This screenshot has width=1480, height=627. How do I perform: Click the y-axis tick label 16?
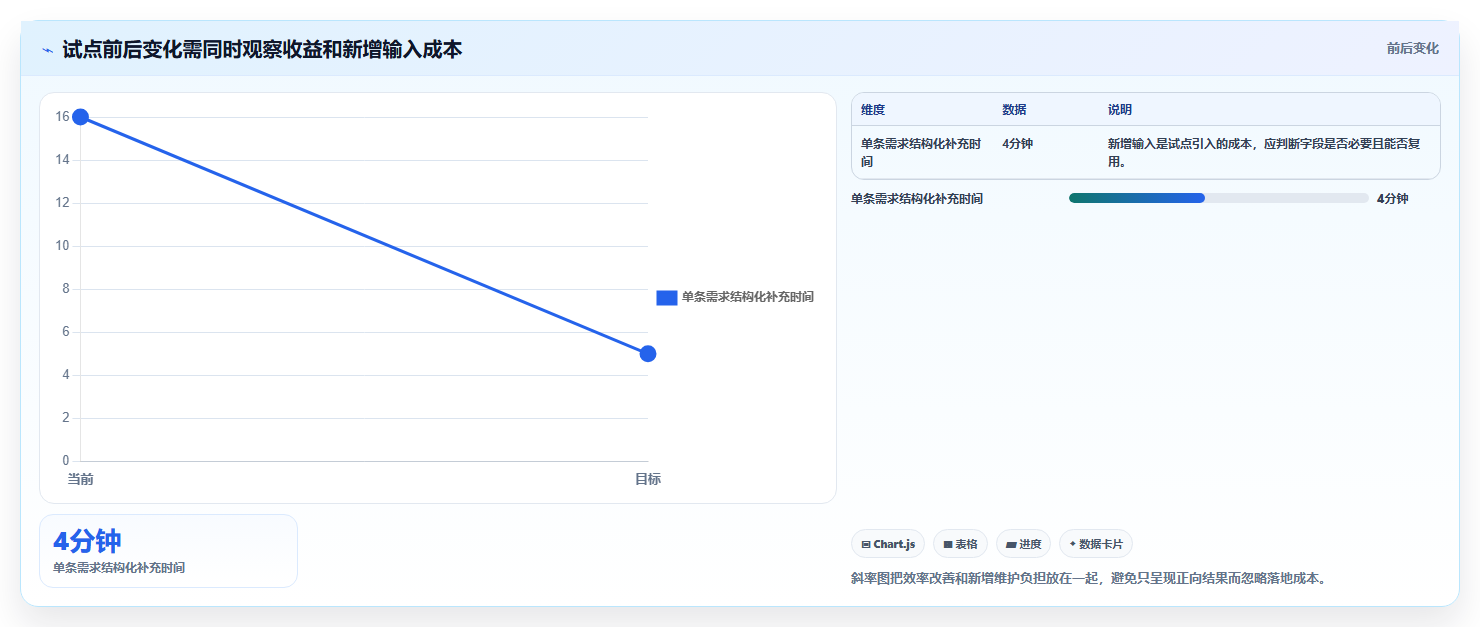(x=62, y=117)
